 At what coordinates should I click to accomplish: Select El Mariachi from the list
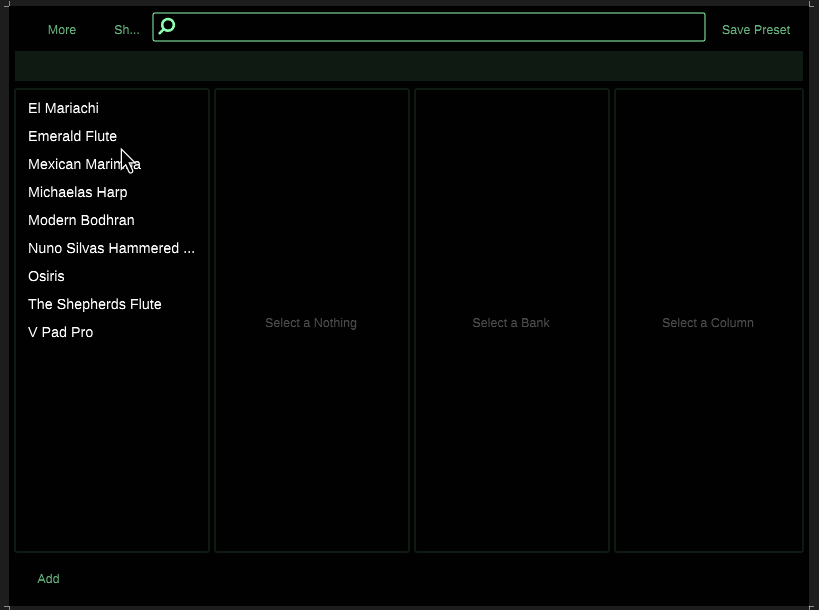tap(63, 108)
